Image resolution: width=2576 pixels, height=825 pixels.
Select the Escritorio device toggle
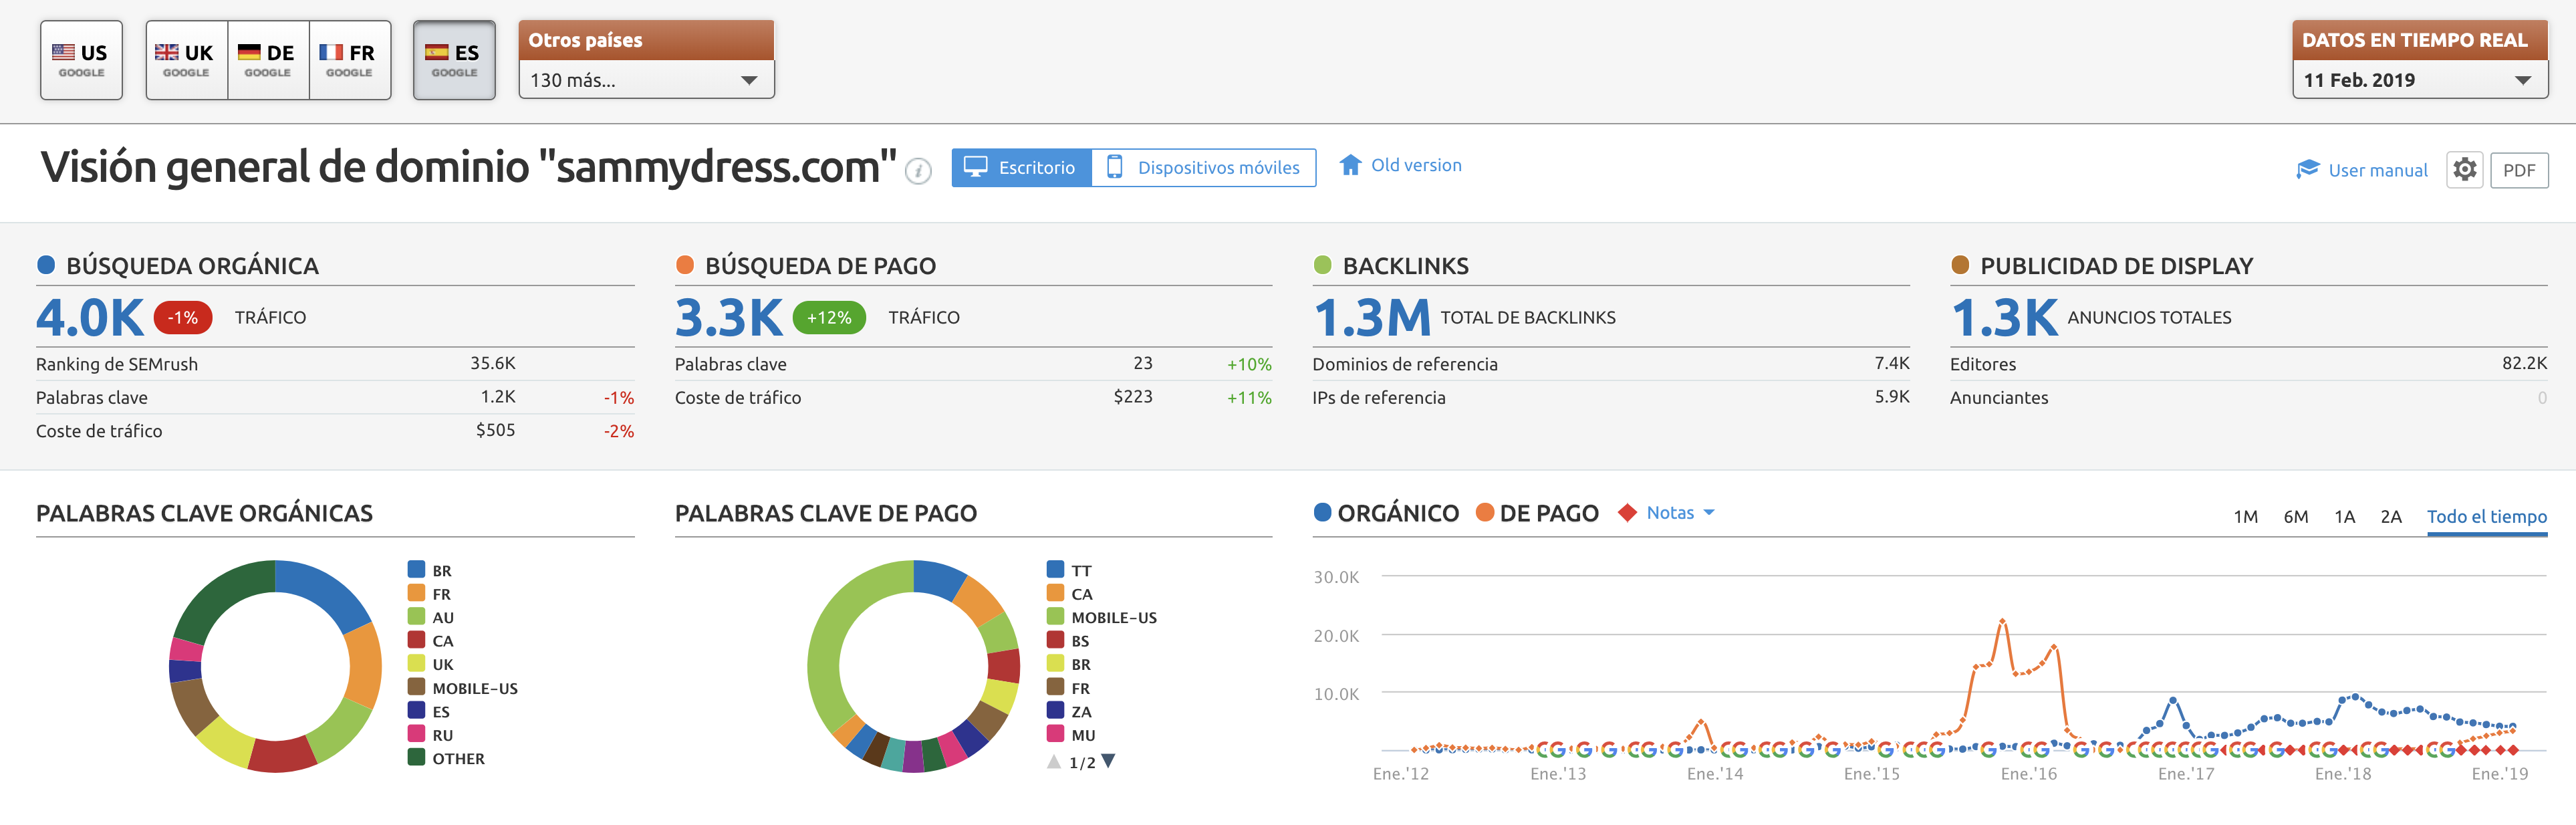[x=1021, y=168]
